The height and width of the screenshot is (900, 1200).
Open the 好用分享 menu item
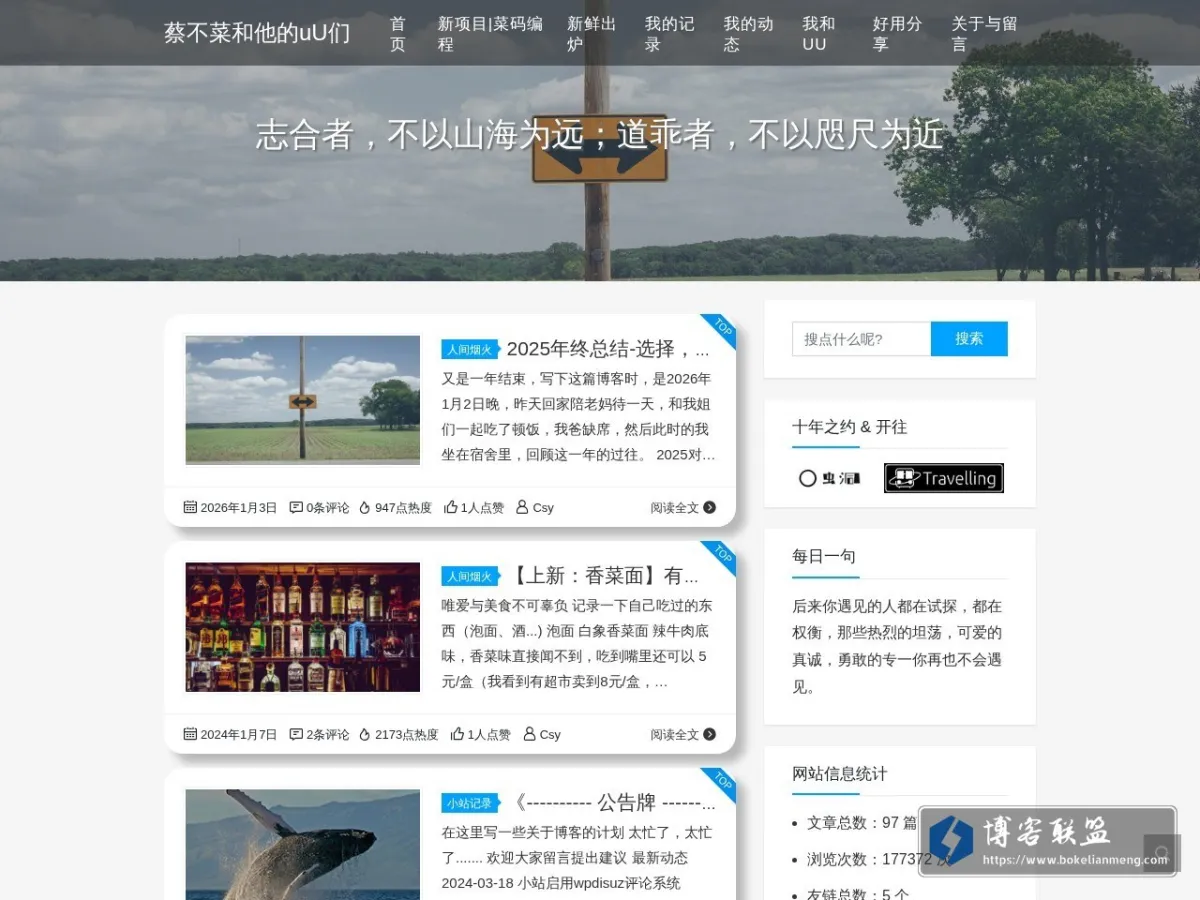[897, 34]
